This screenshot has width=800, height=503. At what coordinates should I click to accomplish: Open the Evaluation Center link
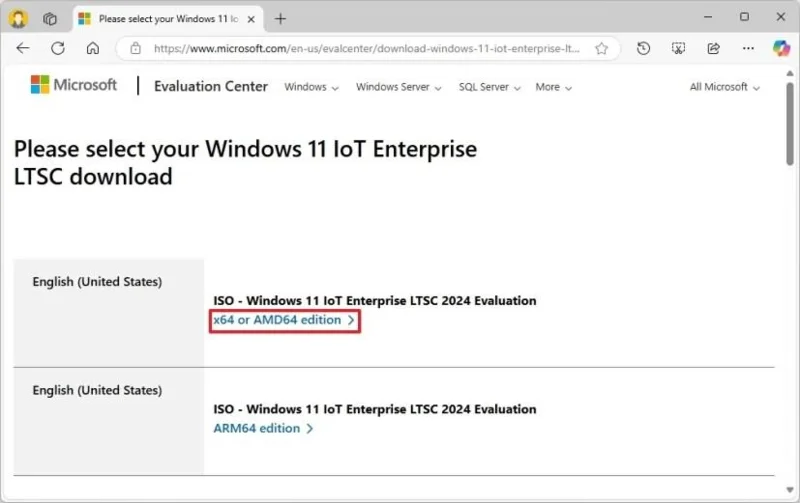211,86
